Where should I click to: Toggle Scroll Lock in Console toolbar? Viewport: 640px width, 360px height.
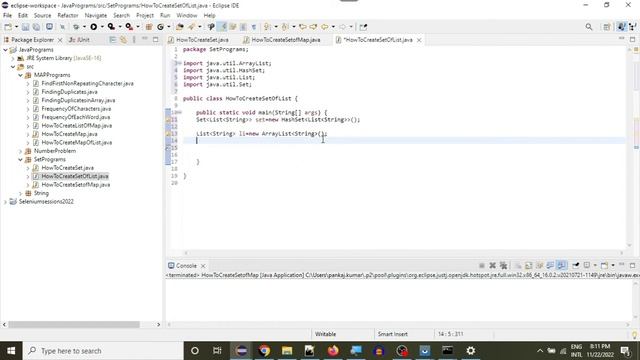click(529, 266)
